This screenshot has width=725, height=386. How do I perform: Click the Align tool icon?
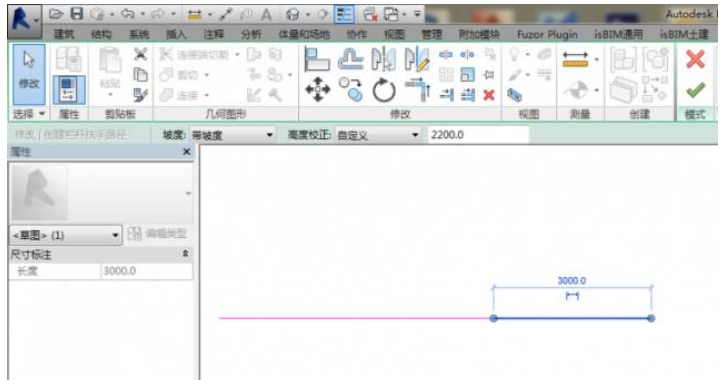[317, 59]
